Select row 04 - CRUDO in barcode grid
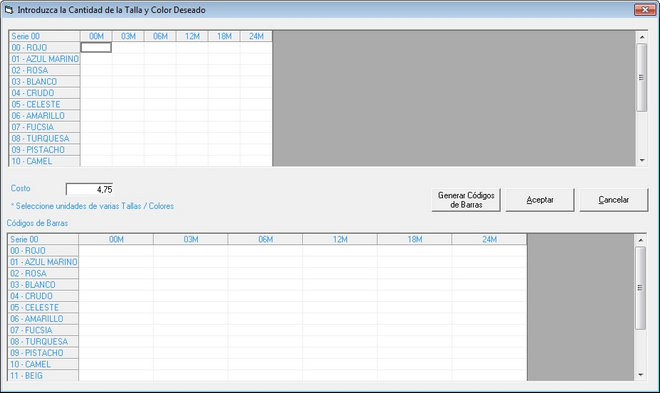This screenshot has width=660, height=393. [43, 296]
